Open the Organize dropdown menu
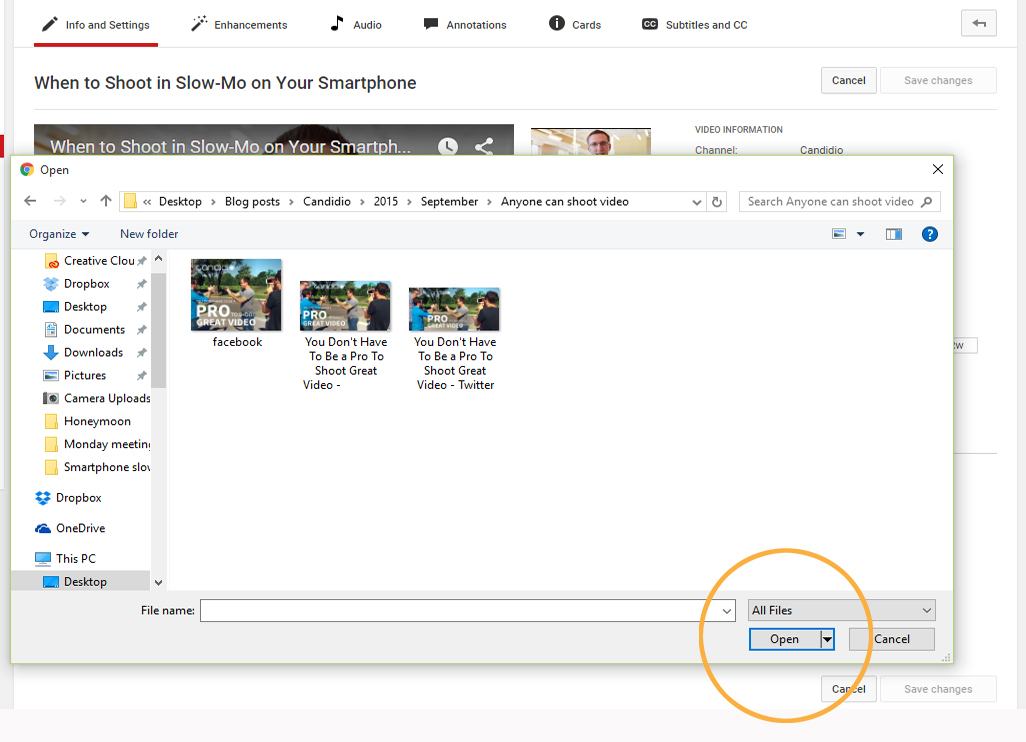1026x742 pixels. tap(59, 234)
